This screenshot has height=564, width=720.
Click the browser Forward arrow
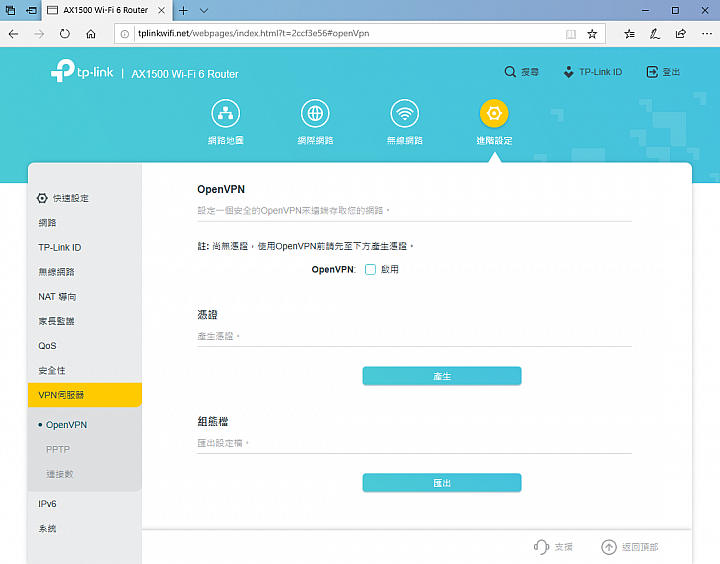[39, 34]
